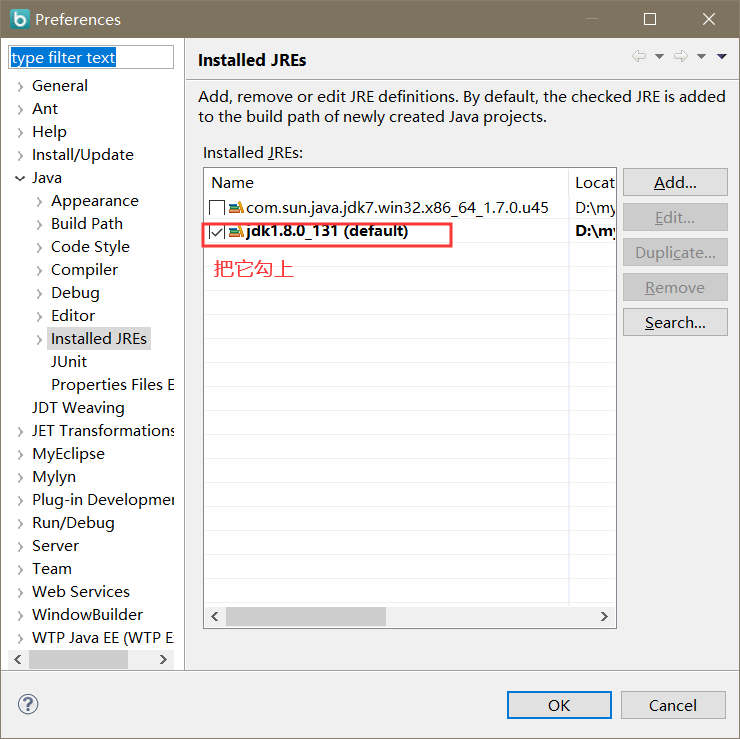Expand the Debug subnode arrow
This screenshot has width=740, height=739.
coord(39,294)
